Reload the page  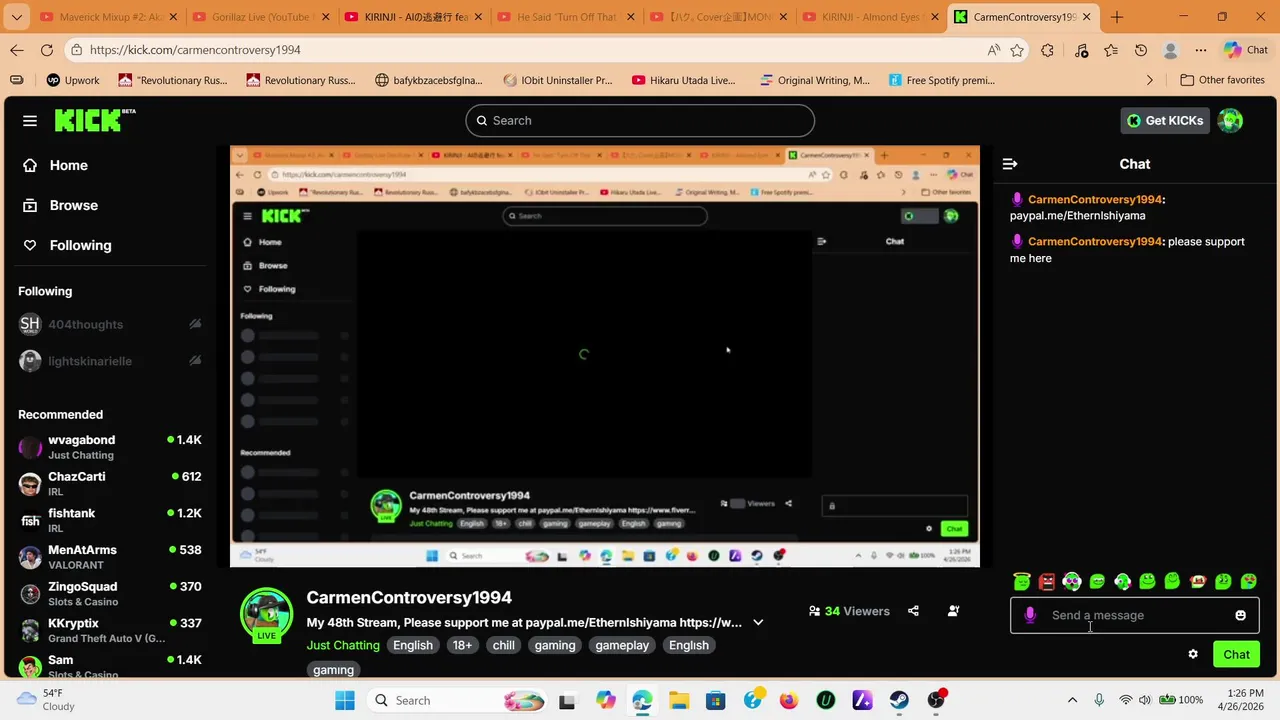click(47, 50)
